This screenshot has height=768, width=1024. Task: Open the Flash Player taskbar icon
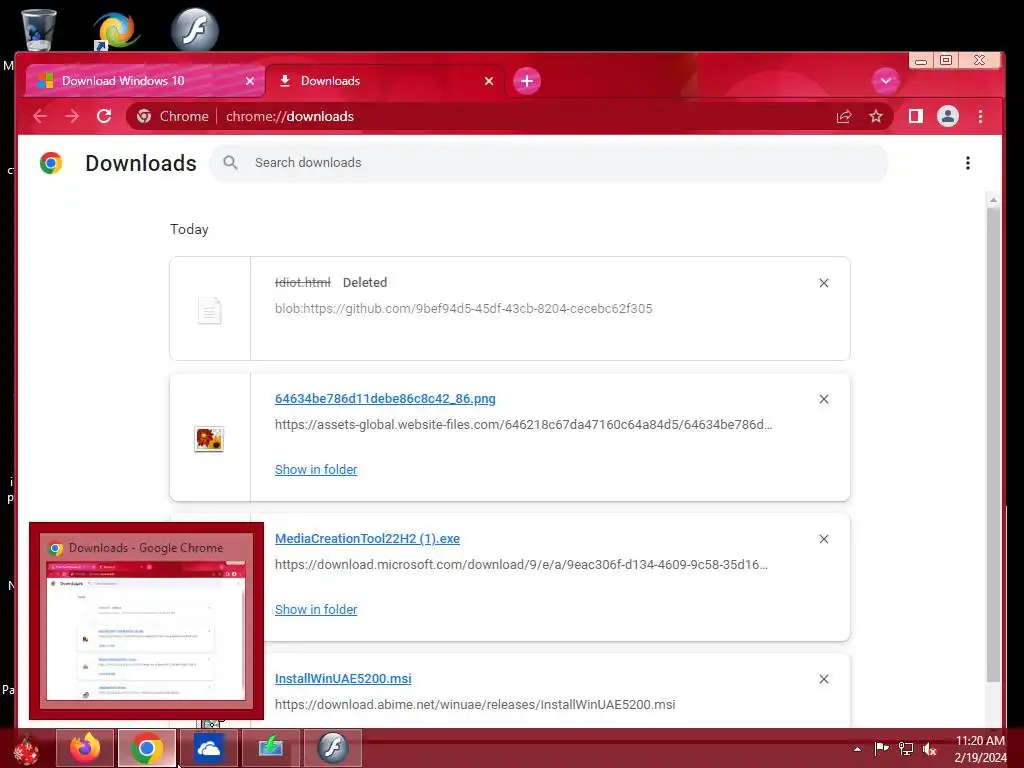[333, 748]
